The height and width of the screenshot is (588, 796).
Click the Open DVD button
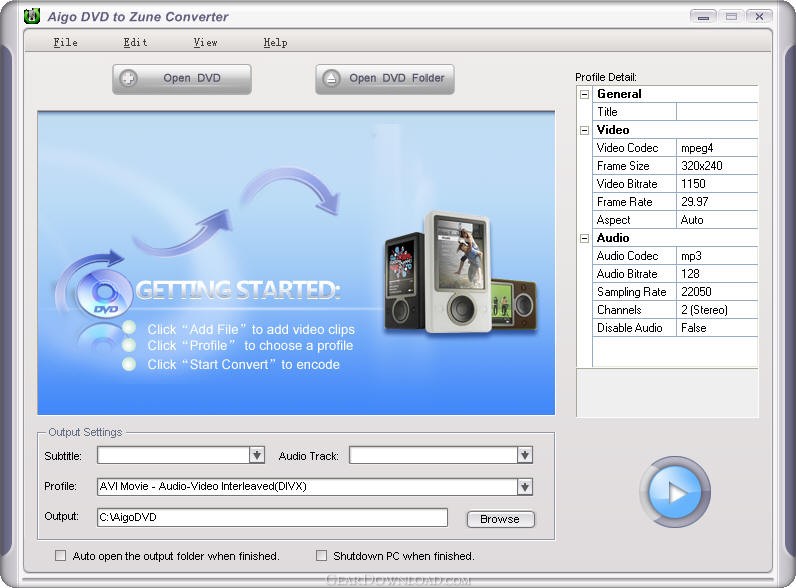[x=182, y=79]
